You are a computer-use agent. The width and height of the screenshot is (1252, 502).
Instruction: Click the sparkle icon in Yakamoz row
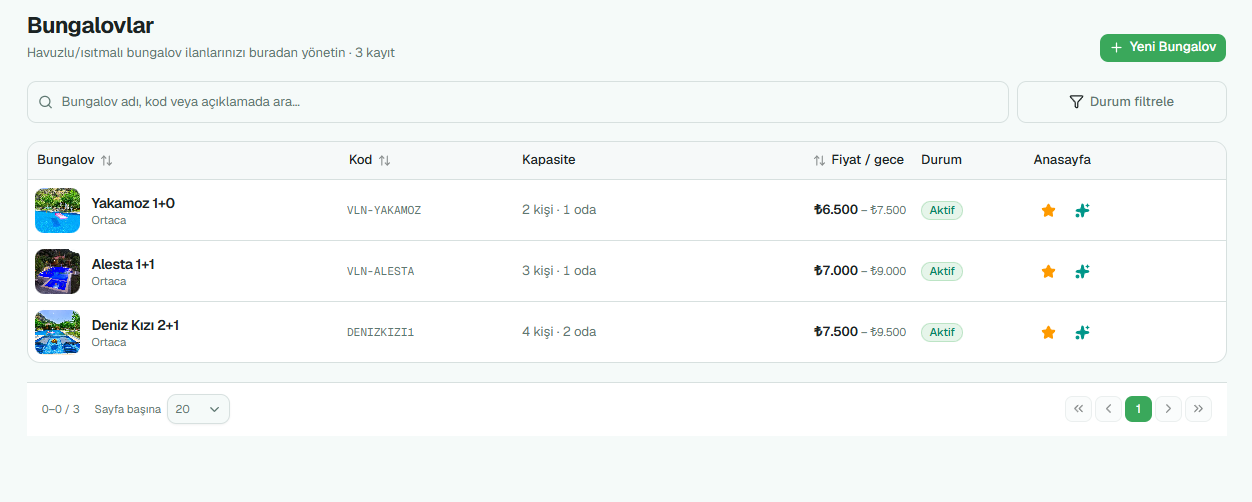point(1082,210)
